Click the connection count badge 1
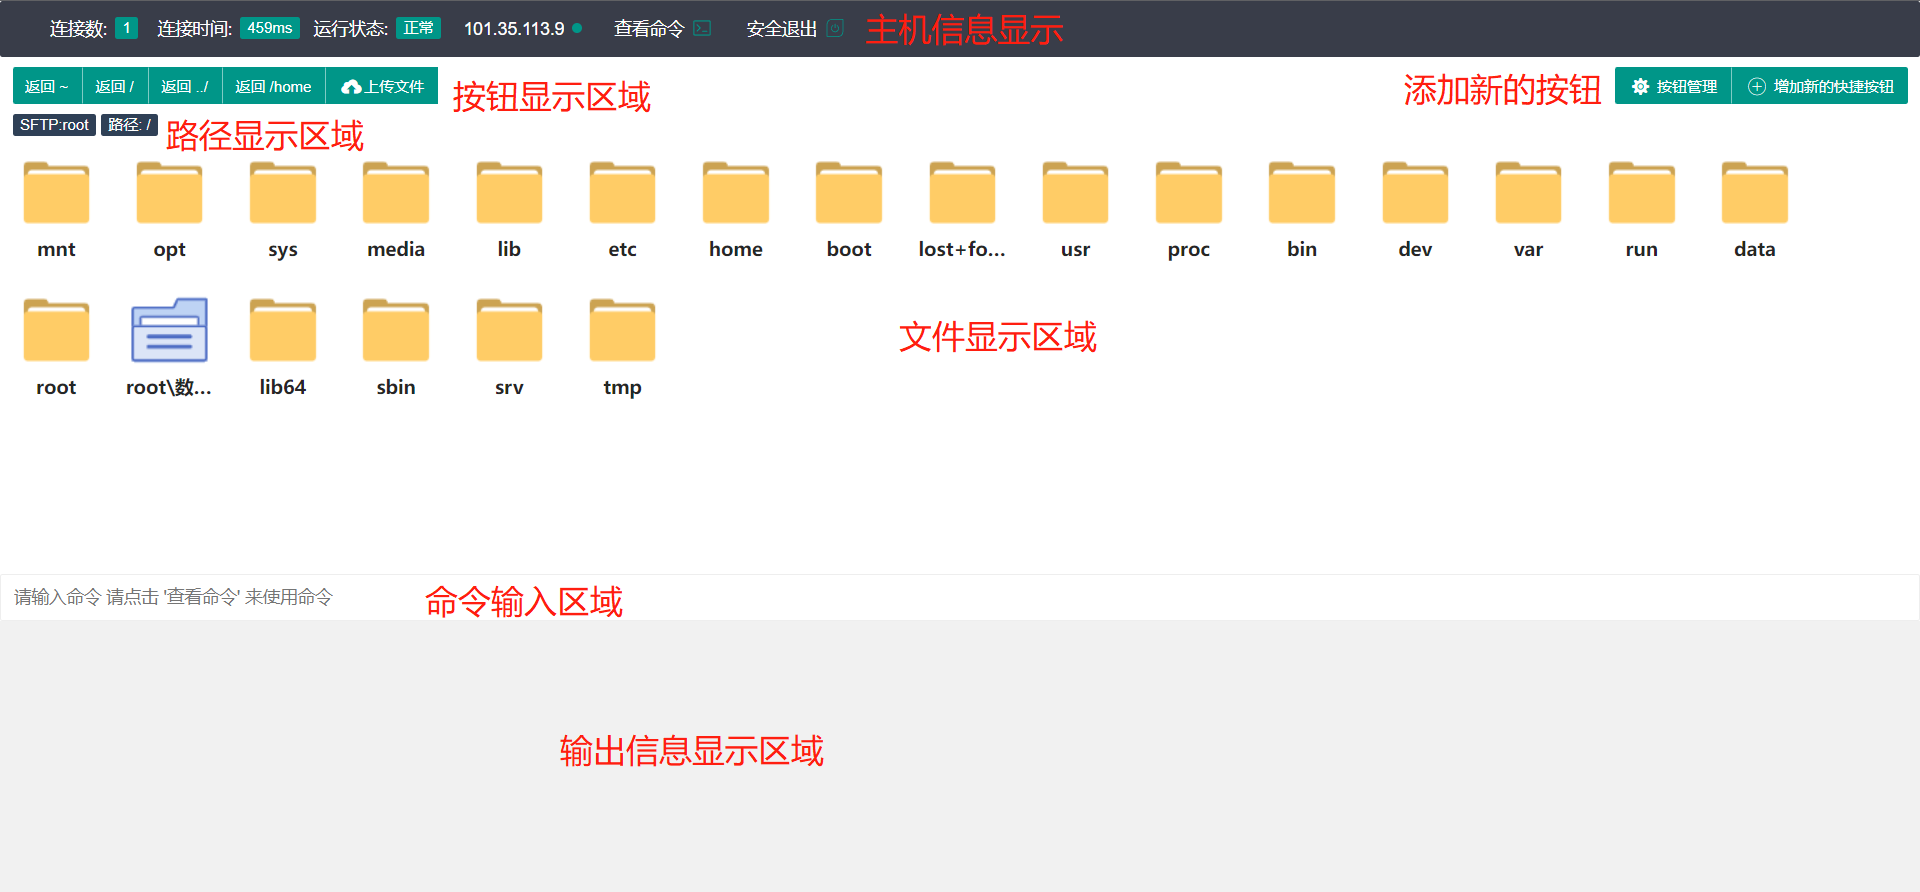This screenshot has width=1920, height=892. coord(126,28)
